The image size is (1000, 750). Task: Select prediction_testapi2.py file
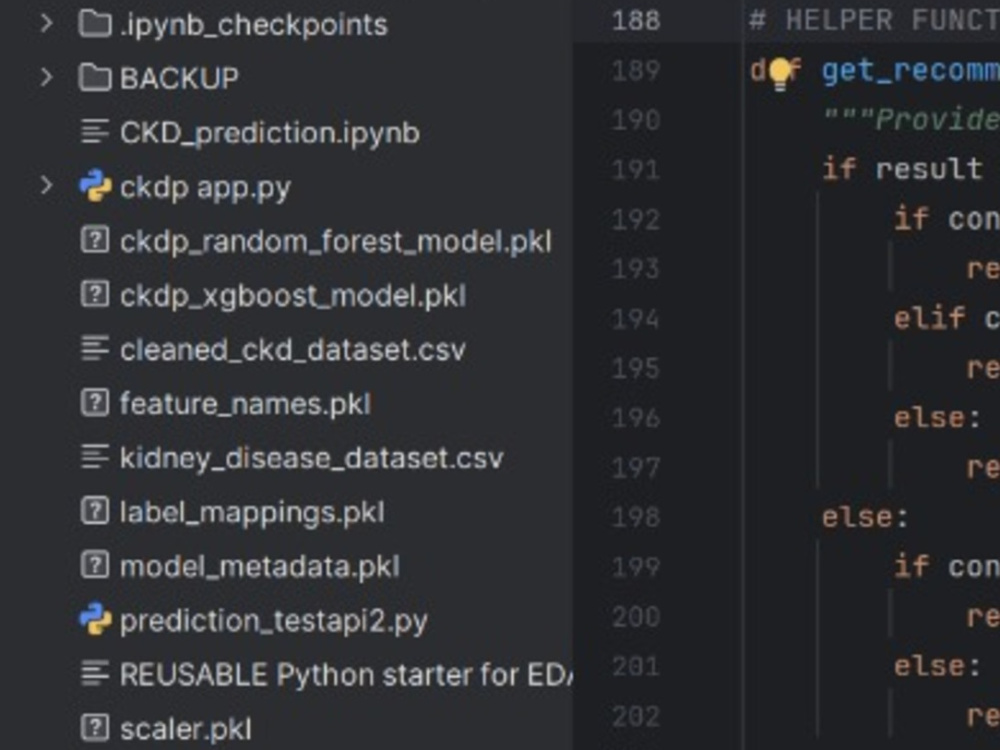tap(274, 621)
